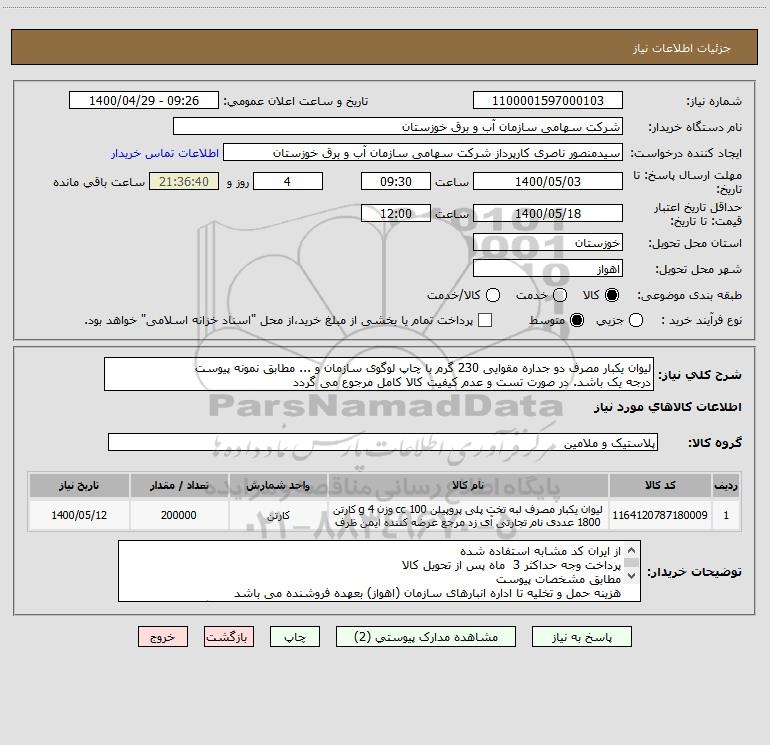Select the کالا radio button
Viewport: 770px width, 745px height.
point(612,295)
